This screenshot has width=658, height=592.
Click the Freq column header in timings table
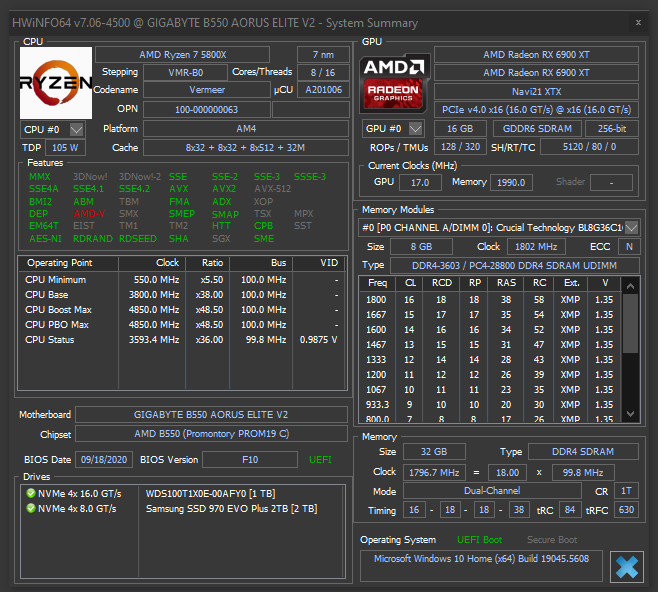click(x=377, y=283)
